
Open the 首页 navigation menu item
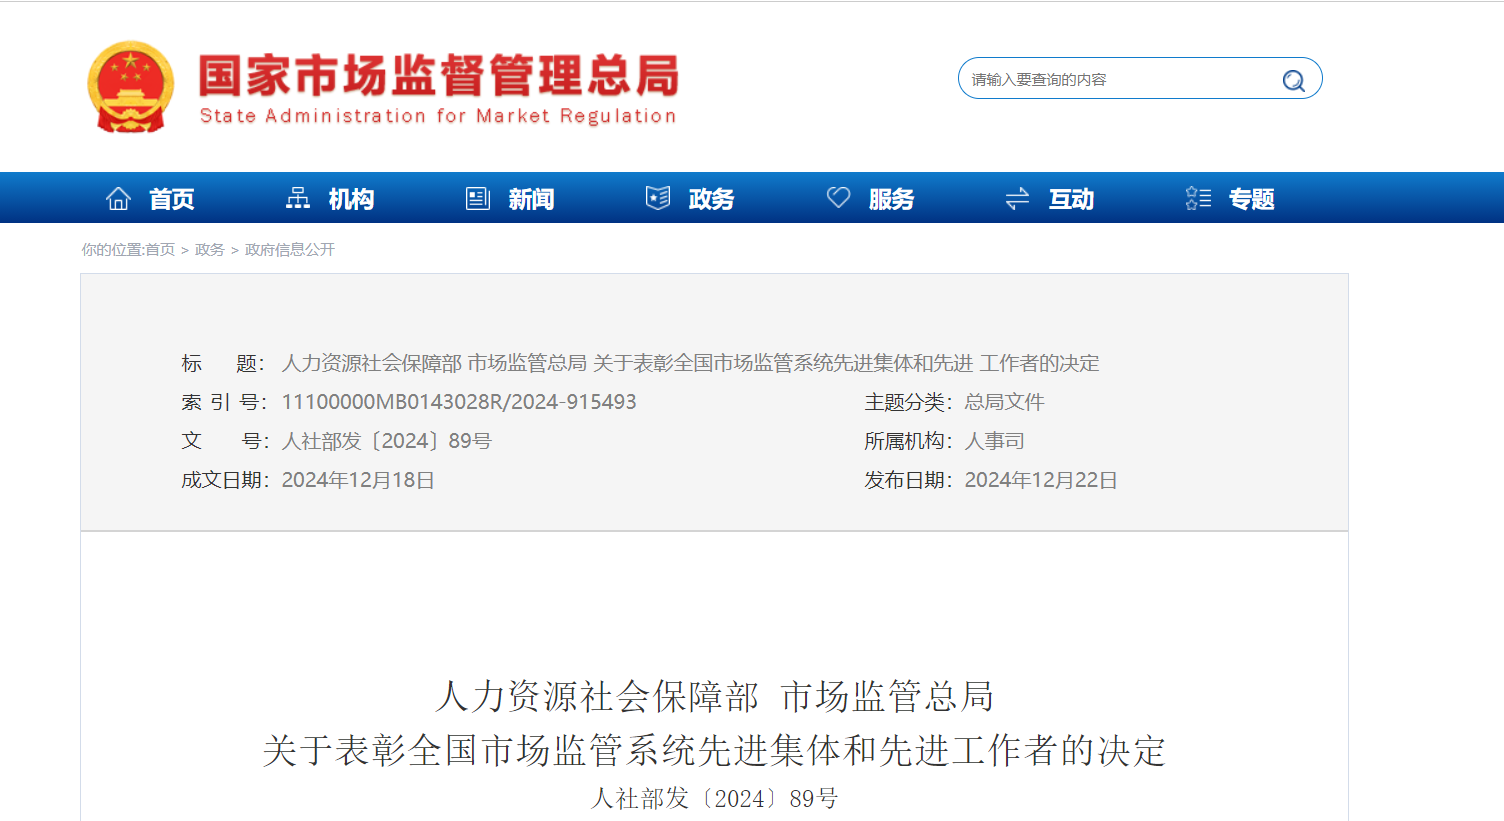coord(172,199)
